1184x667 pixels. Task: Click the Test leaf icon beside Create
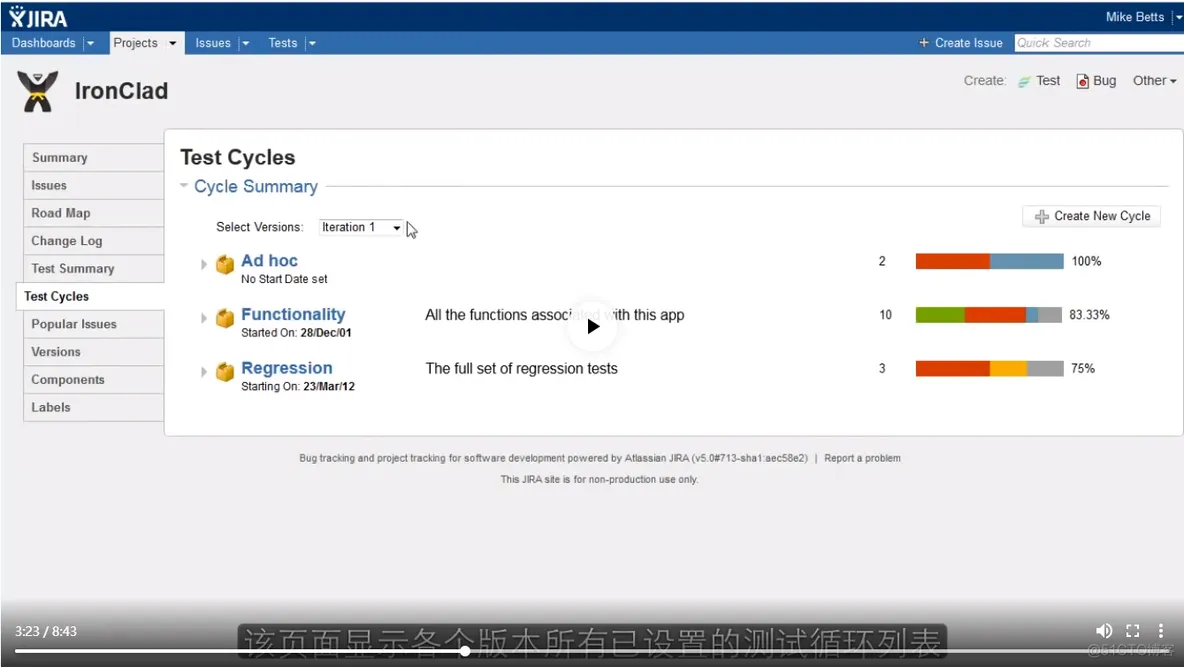1024,82
